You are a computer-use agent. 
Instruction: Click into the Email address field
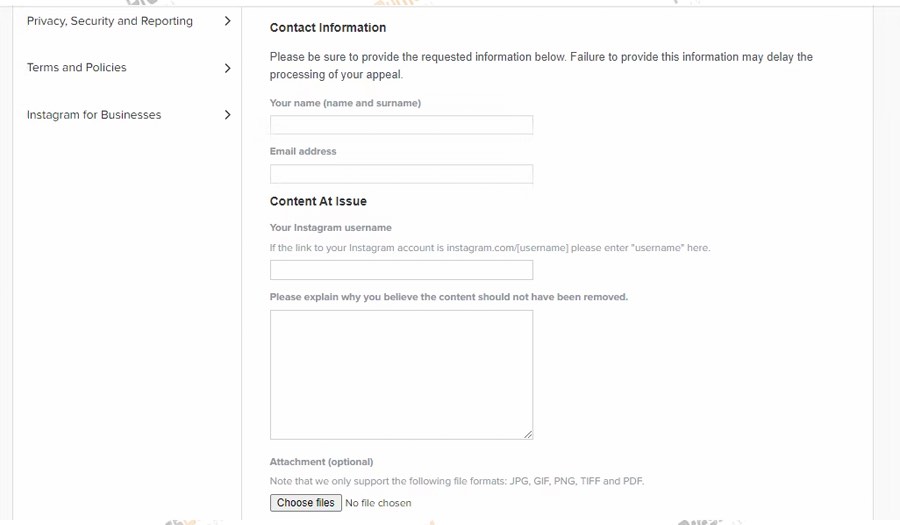click(401, 174)
